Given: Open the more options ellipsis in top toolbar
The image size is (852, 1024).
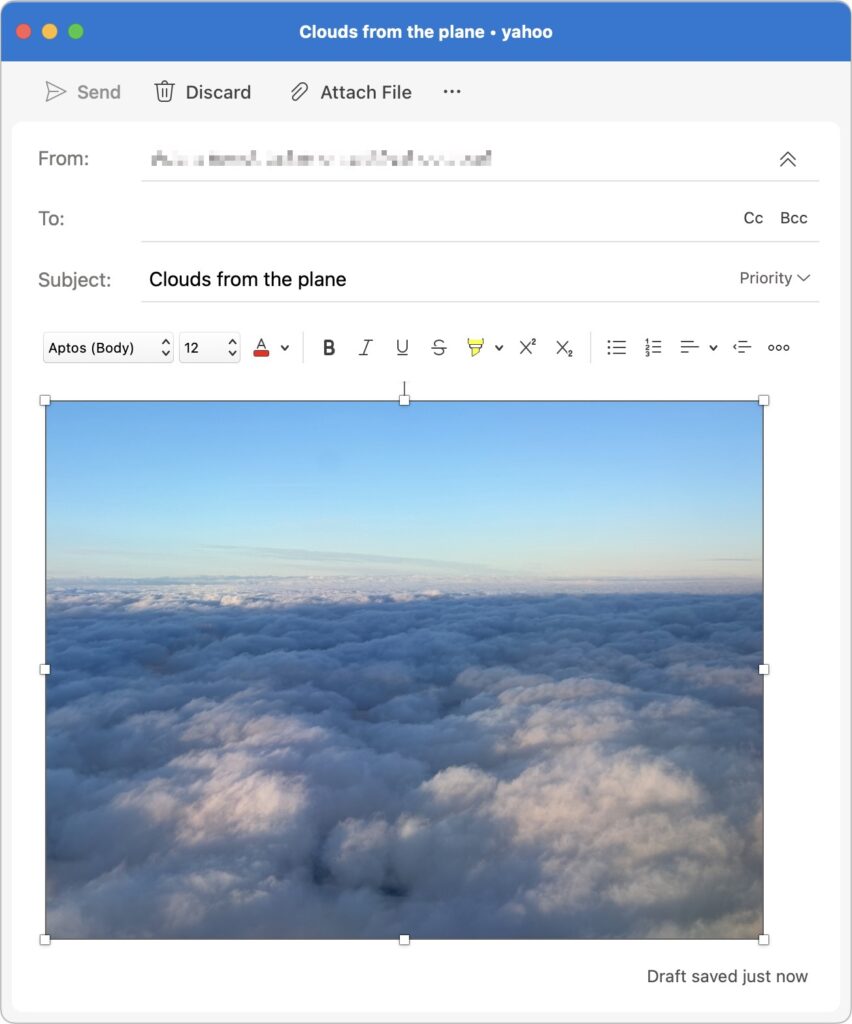Looking at the screenshot, I should coord(452,92).
